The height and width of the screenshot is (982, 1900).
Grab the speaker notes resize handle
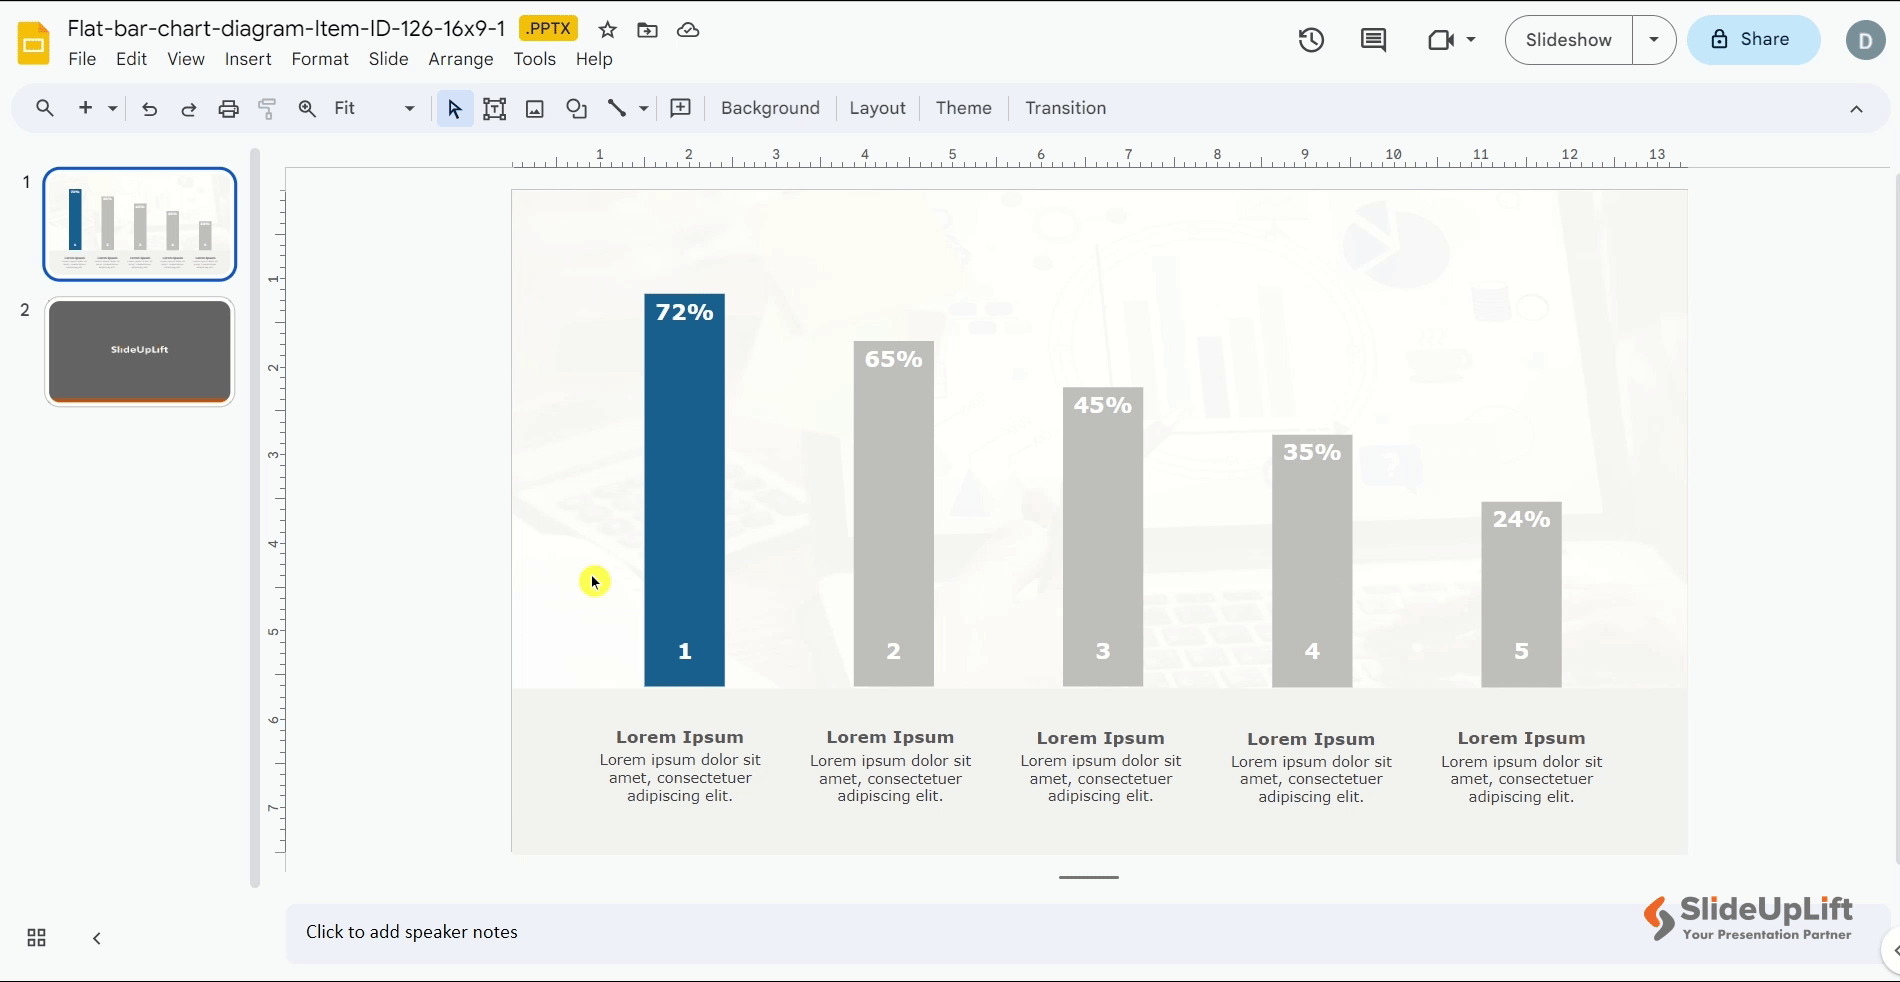1088,877
